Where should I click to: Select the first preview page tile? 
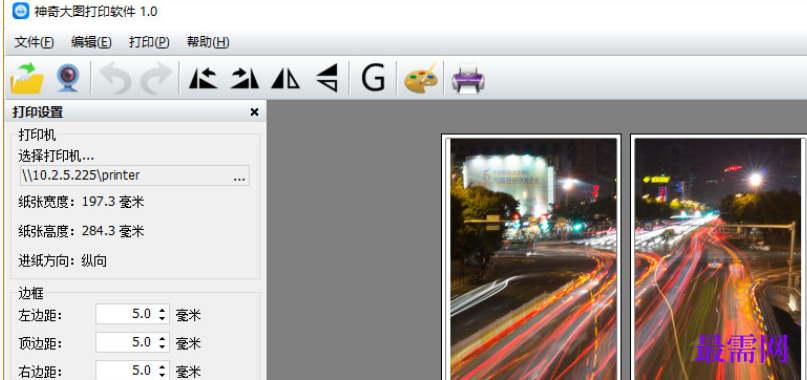(x=532, y=257)
